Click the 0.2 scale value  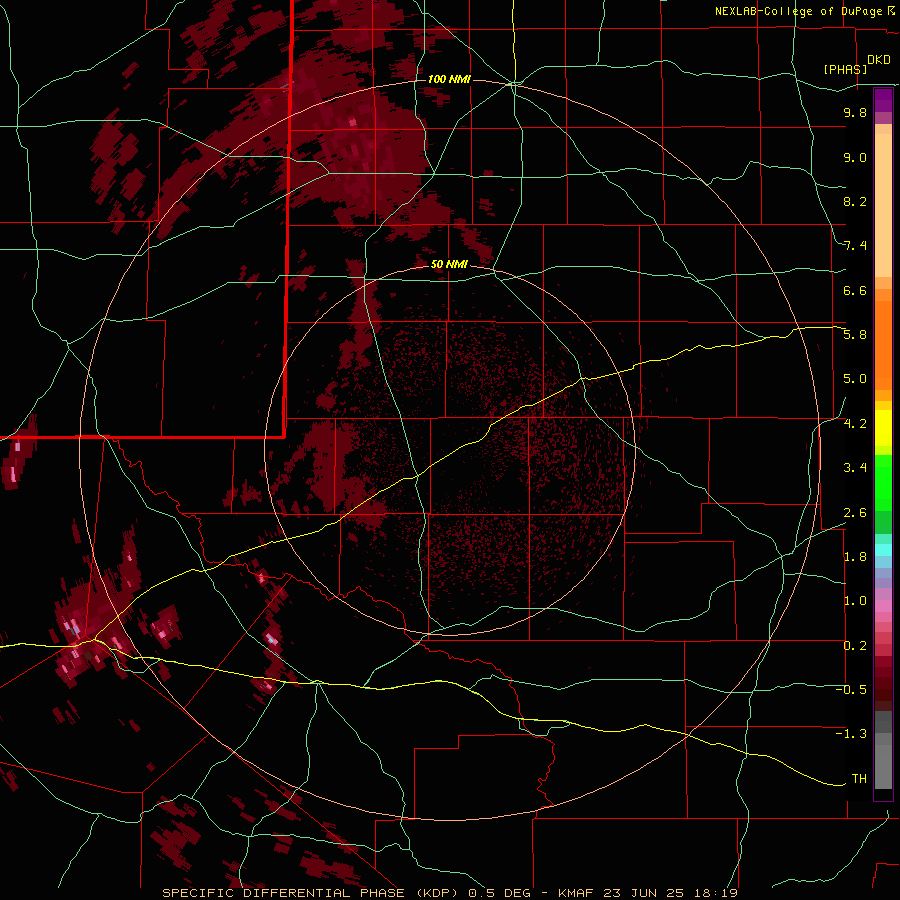coord(855,646)
